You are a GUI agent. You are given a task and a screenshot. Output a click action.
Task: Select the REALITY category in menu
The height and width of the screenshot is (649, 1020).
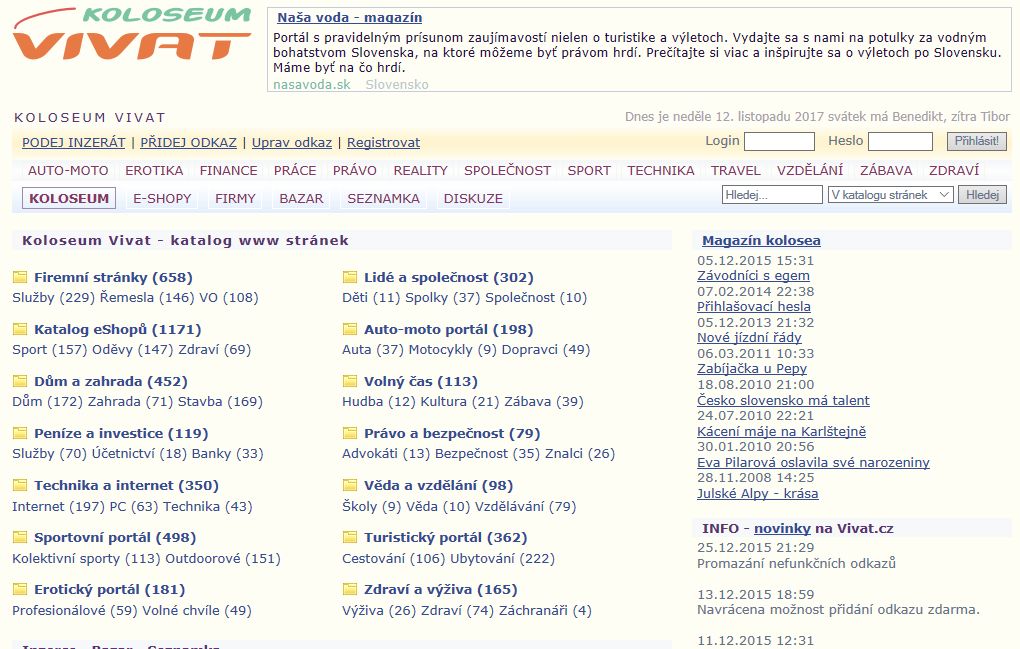coord(420,171)
